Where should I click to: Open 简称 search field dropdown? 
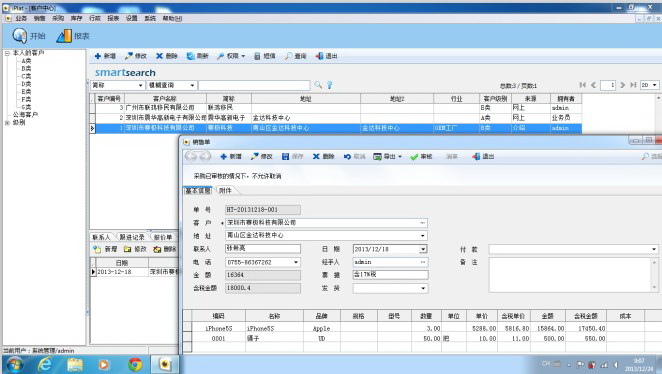click(x=141, y=85)
